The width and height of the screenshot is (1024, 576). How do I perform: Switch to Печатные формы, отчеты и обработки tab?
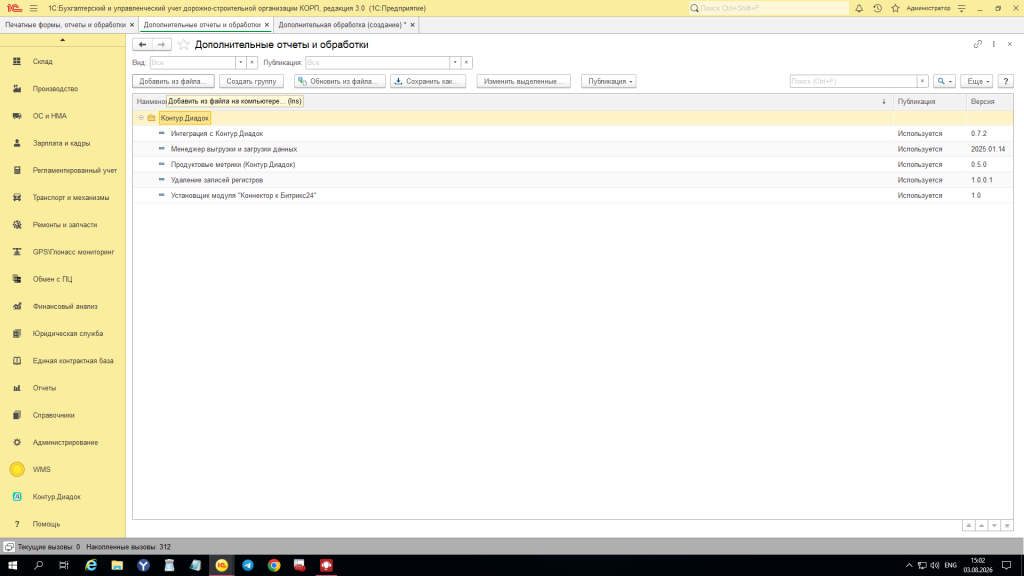point(65,25)
